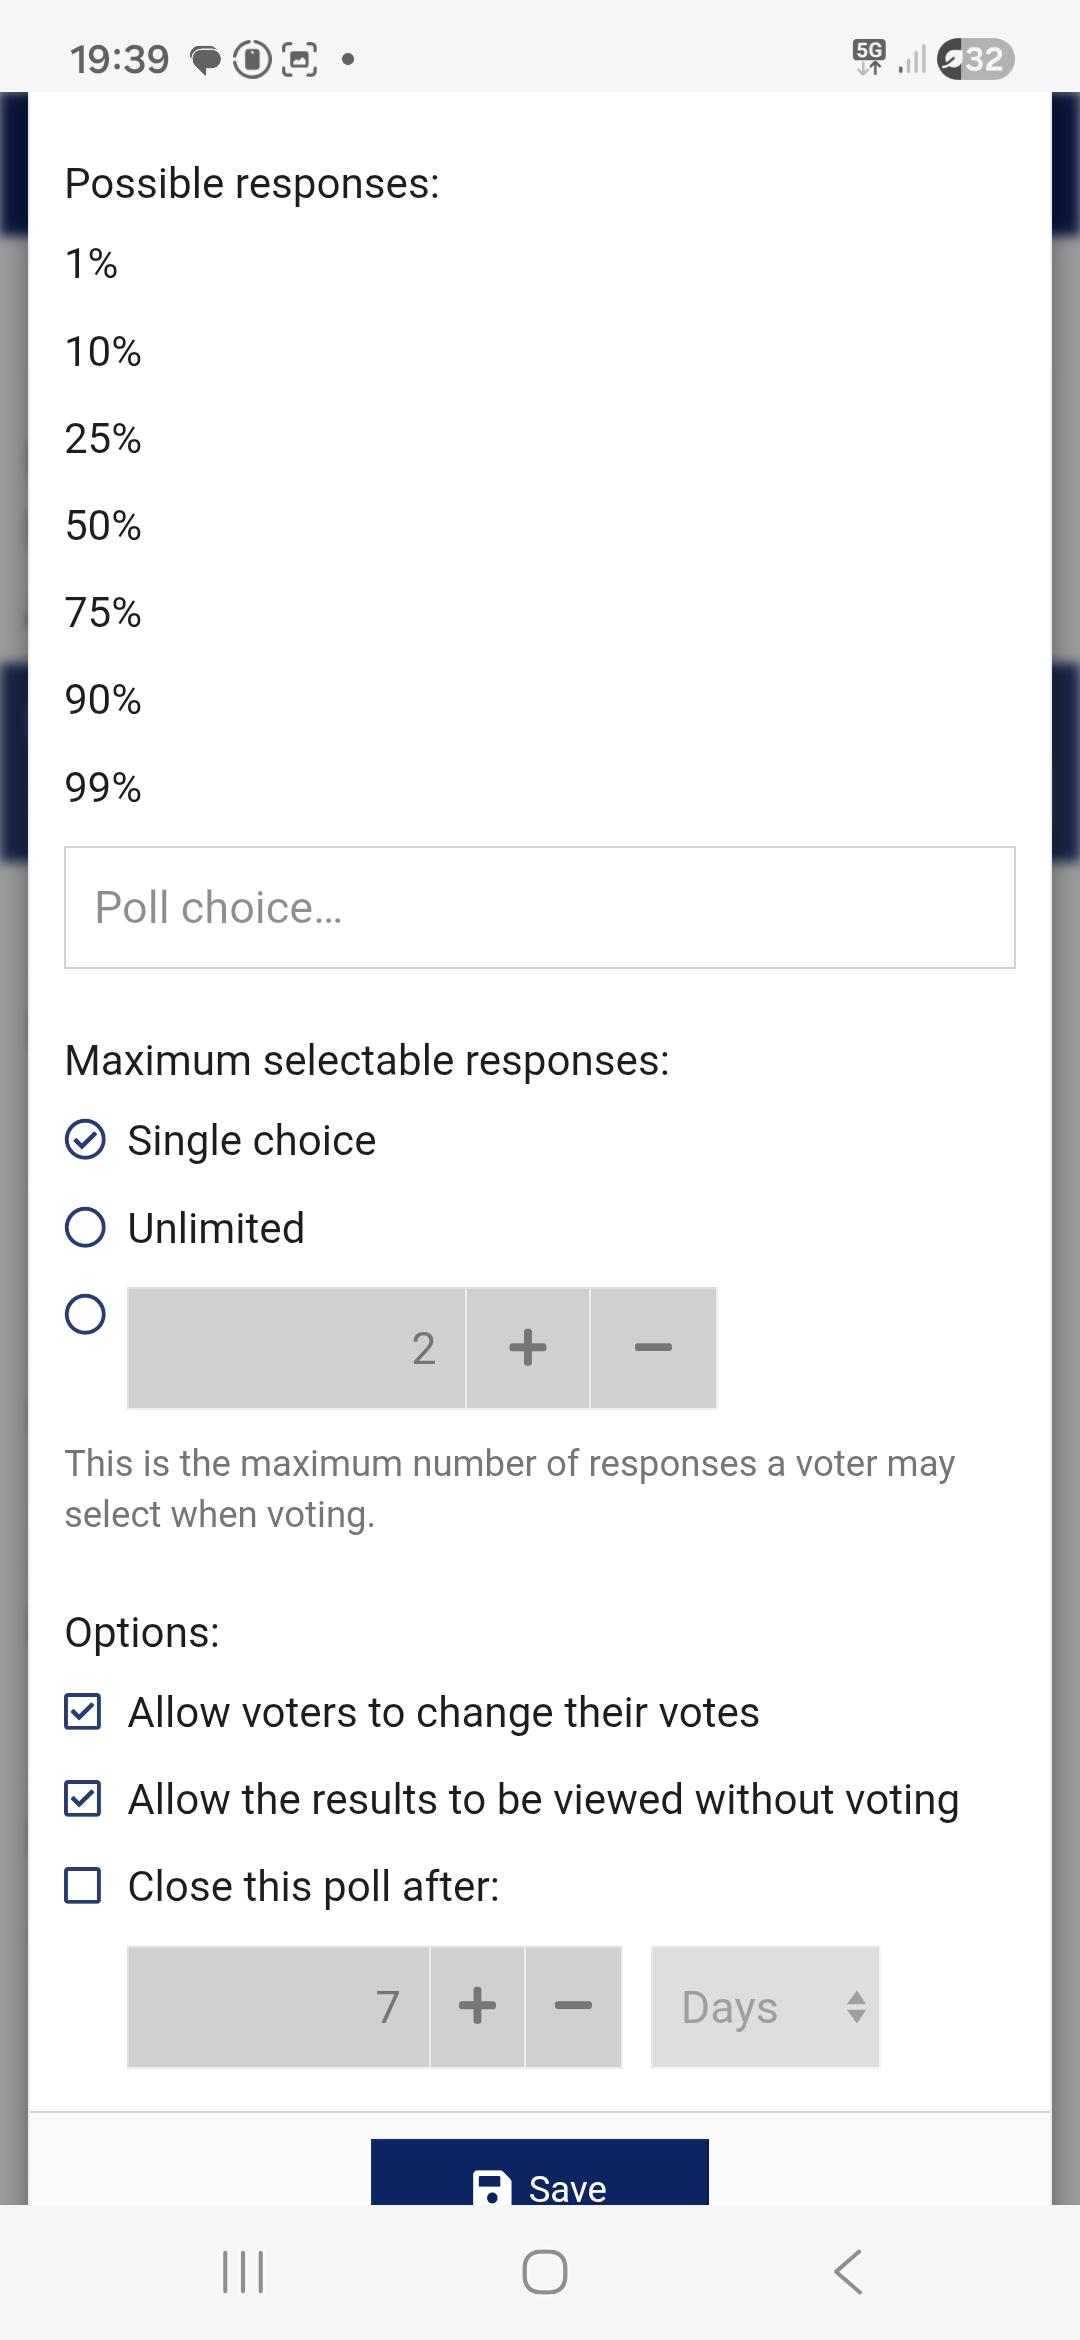The image size is (1080, 2340).
Task: Tap the Android back navigation icon
Action: [847, 2272]
